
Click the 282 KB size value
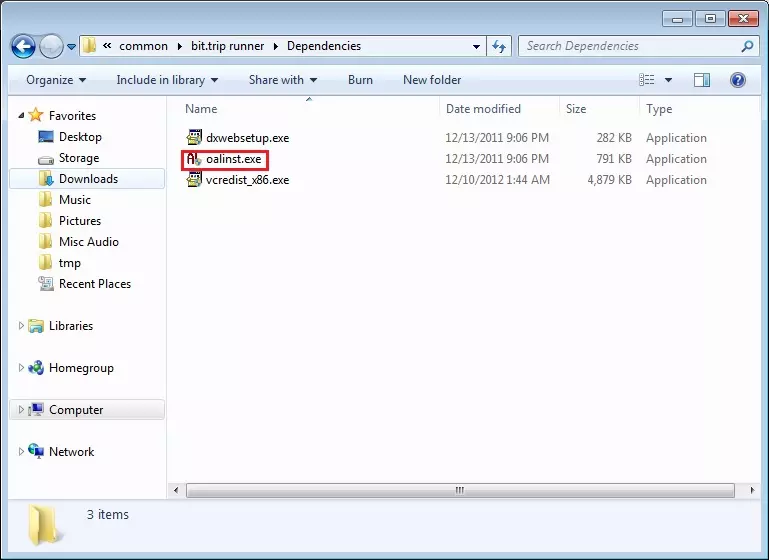point(614,138)
